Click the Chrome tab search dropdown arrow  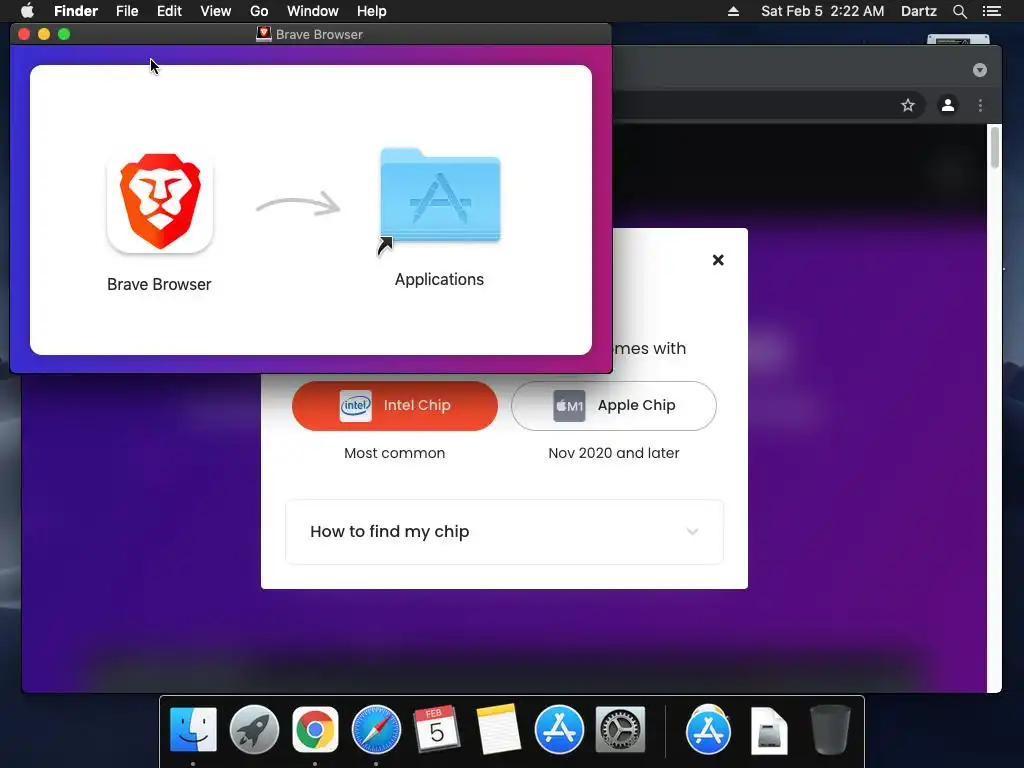pos(979,70)
